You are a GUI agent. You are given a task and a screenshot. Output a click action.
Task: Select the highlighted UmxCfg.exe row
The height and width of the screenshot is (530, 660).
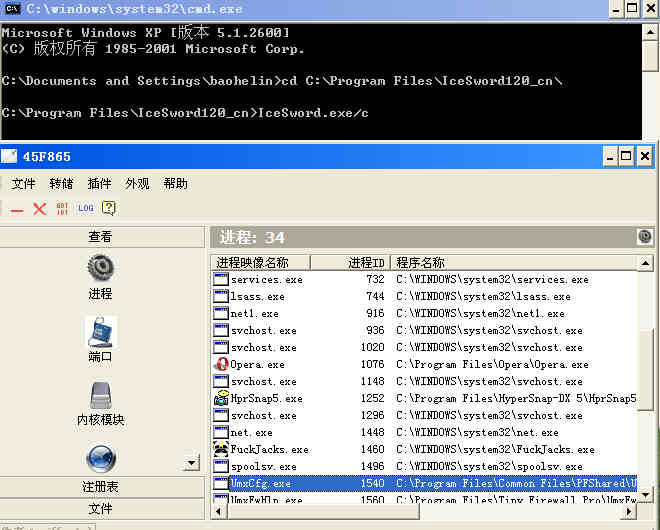coord(424,483)
